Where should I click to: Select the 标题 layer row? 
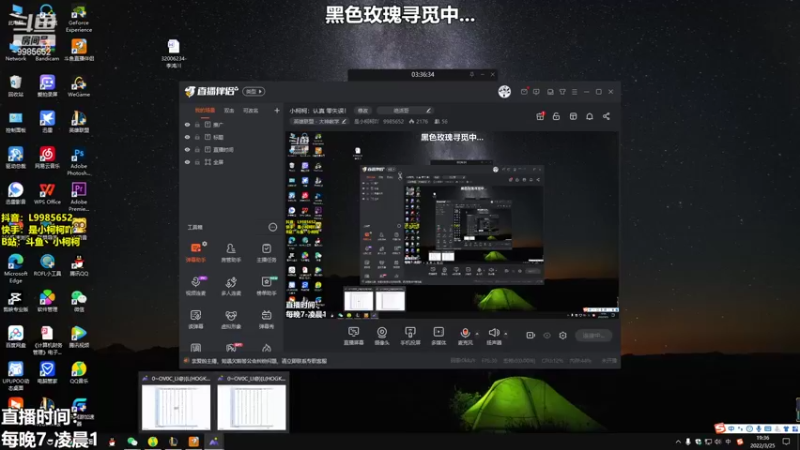232,137
